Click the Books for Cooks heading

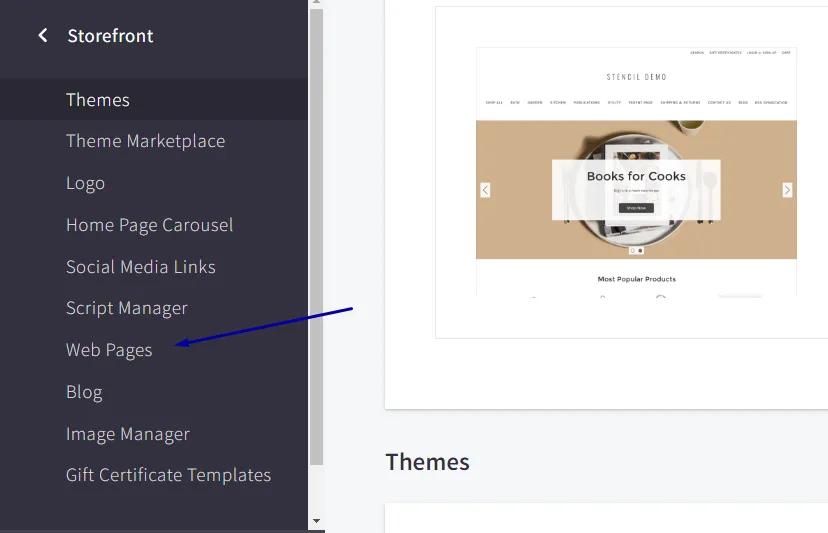coord(636,176)
